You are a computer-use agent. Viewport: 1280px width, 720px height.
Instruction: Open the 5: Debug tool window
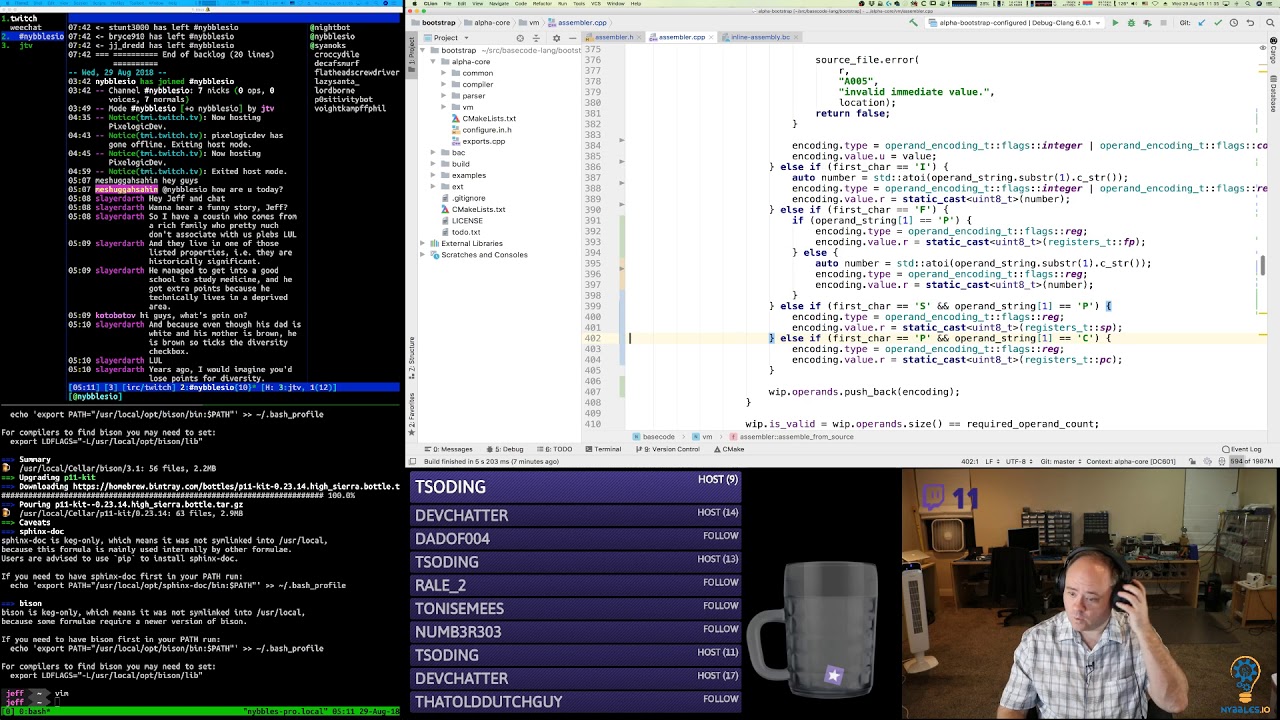tap(503, 449)
